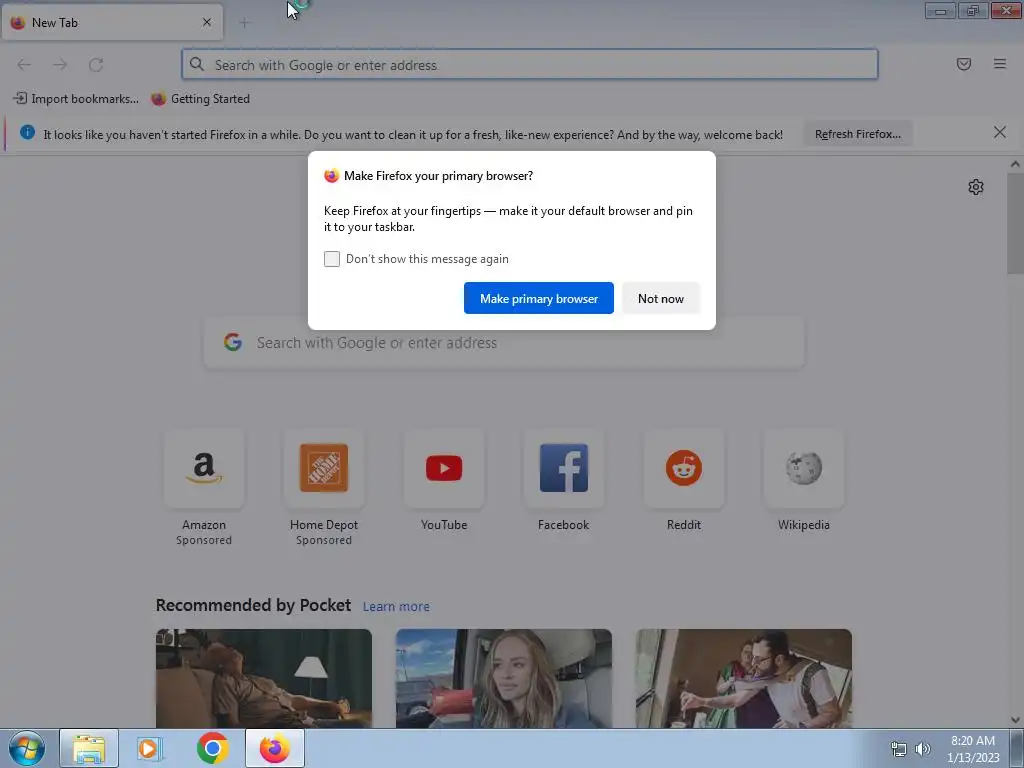Launch Windows Media Player from taskbar
Viewport: 1024px width, 768px height.
coord(150,748)
